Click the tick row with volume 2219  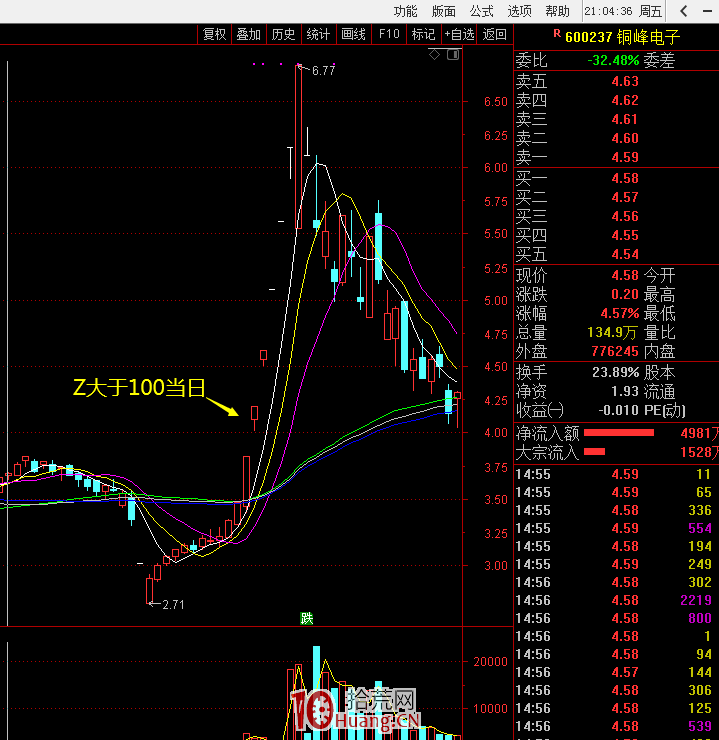coord(616,600)
